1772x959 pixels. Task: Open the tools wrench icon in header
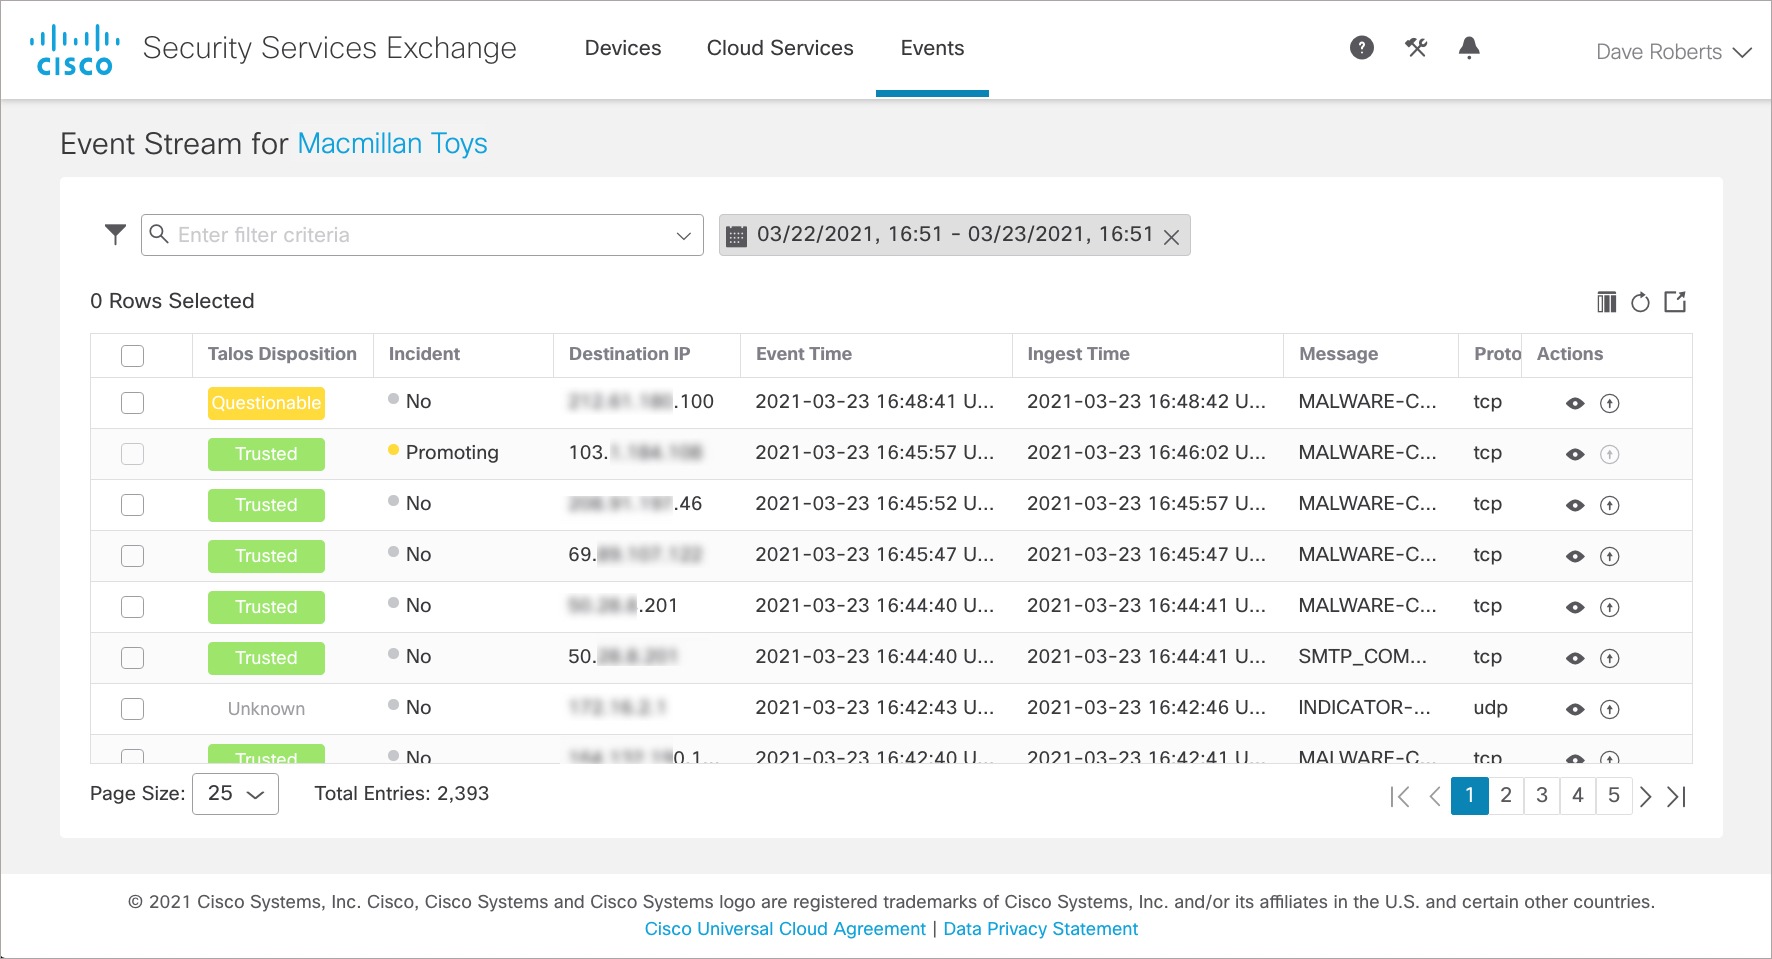pyautogui.click(x=1416, y=48)
